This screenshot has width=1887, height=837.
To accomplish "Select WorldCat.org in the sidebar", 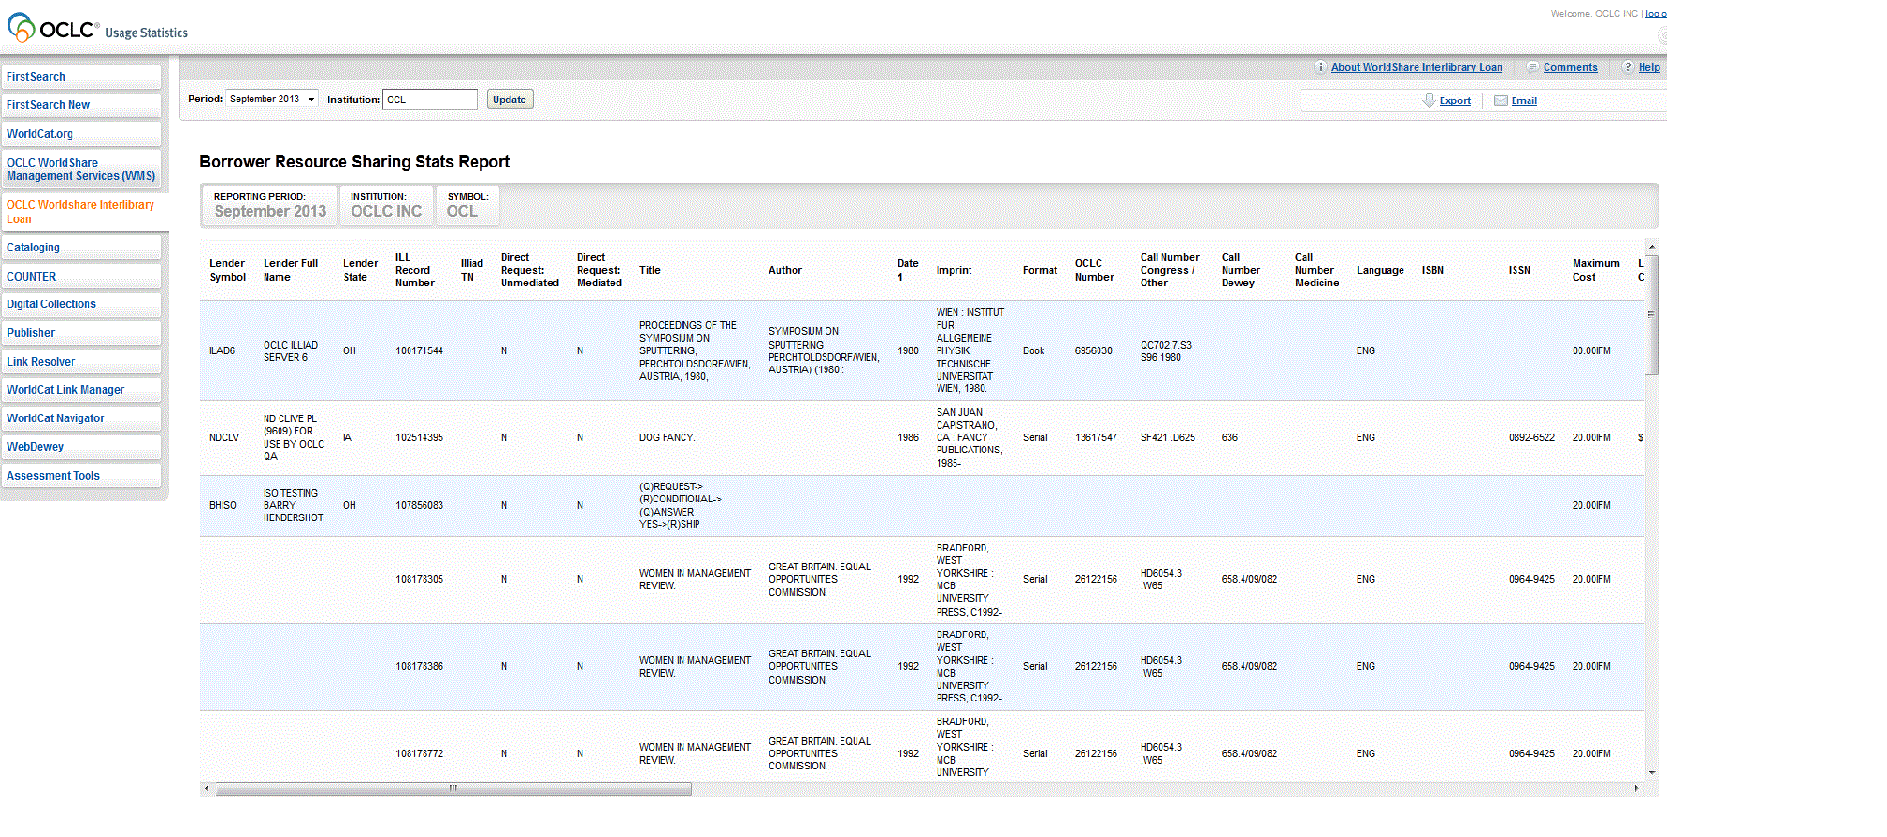I will click(81, 134).
